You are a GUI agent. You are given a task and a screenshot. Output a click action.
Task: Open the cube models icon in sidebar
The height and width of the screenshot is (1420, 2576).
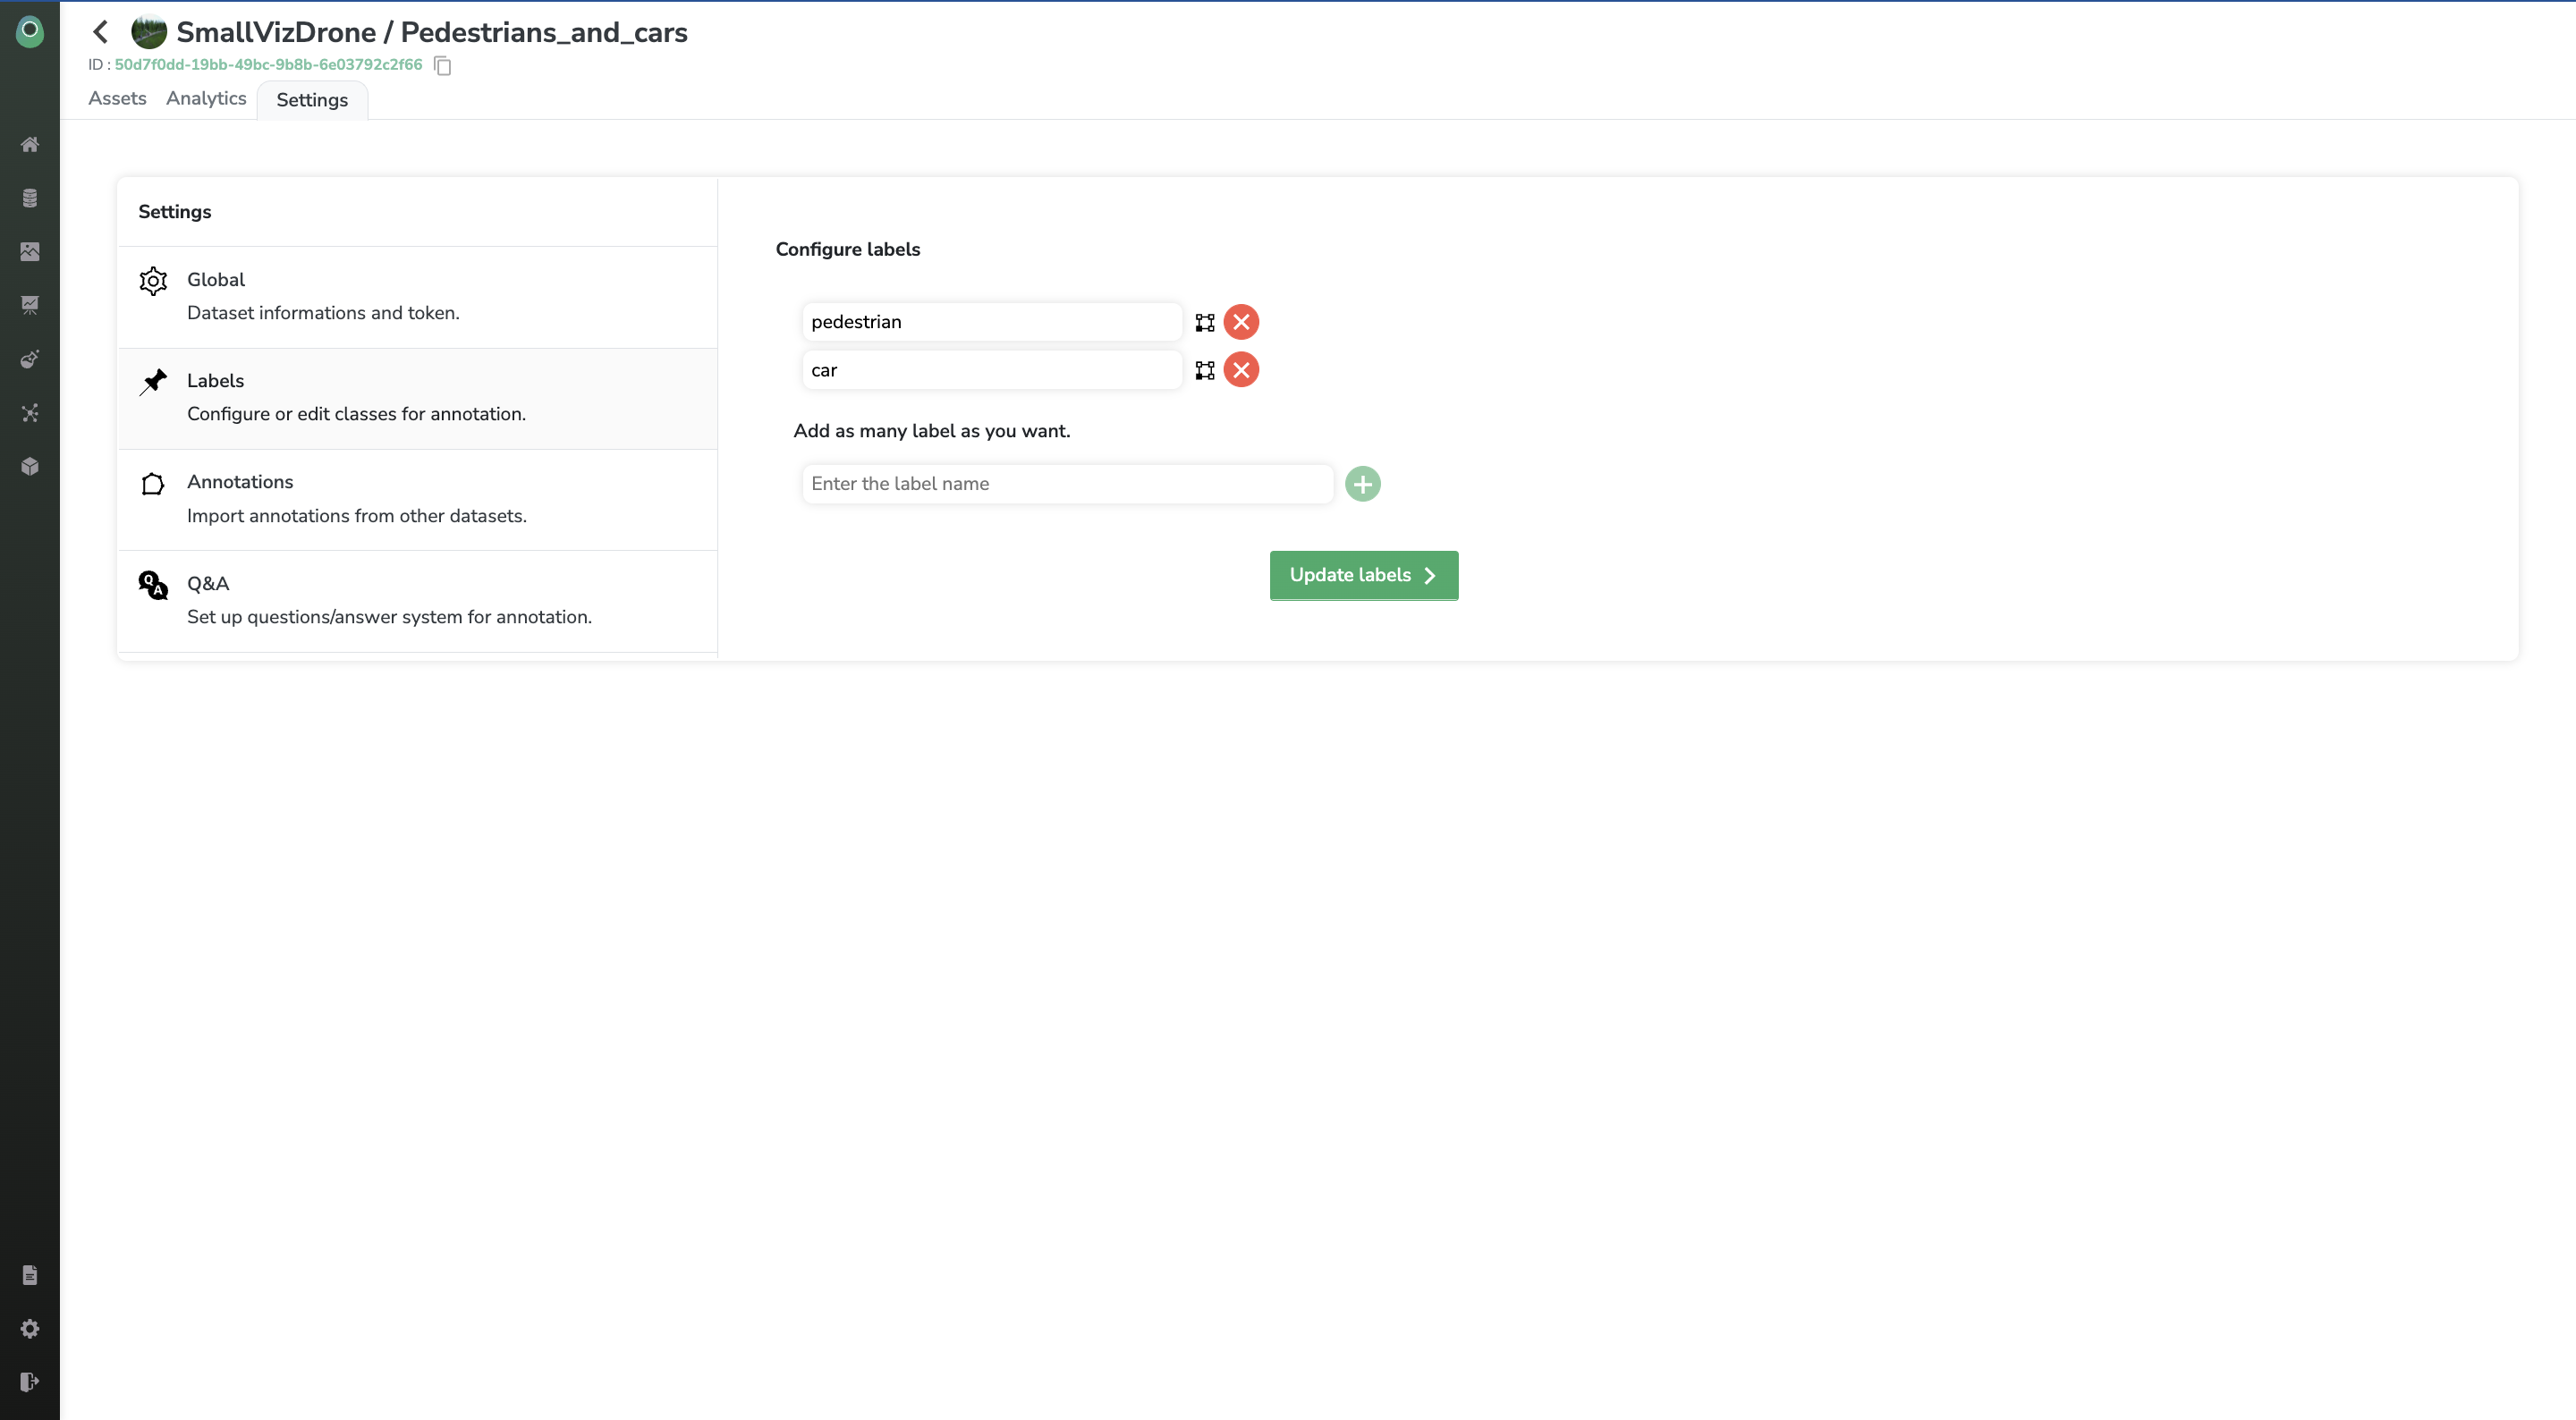pos(30,466)
